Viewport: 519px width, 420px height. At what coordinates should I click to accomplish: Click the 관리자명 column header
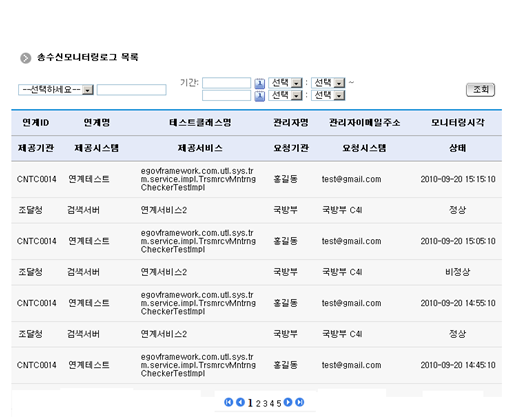[291, 123]
